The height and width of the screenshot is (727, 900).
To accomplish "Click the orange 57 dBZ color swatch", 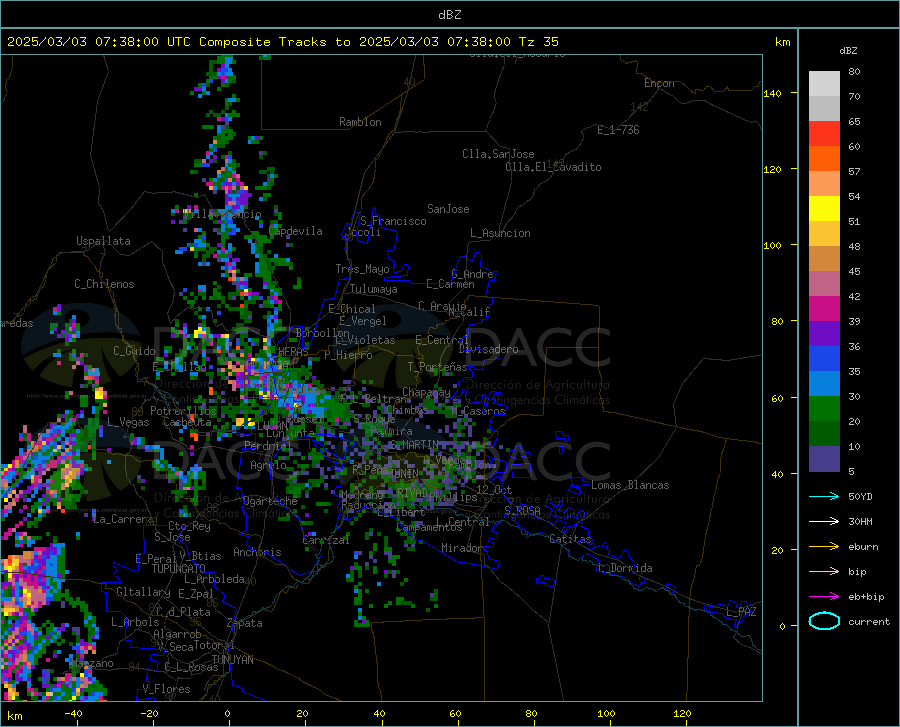I will pos(824,158).
